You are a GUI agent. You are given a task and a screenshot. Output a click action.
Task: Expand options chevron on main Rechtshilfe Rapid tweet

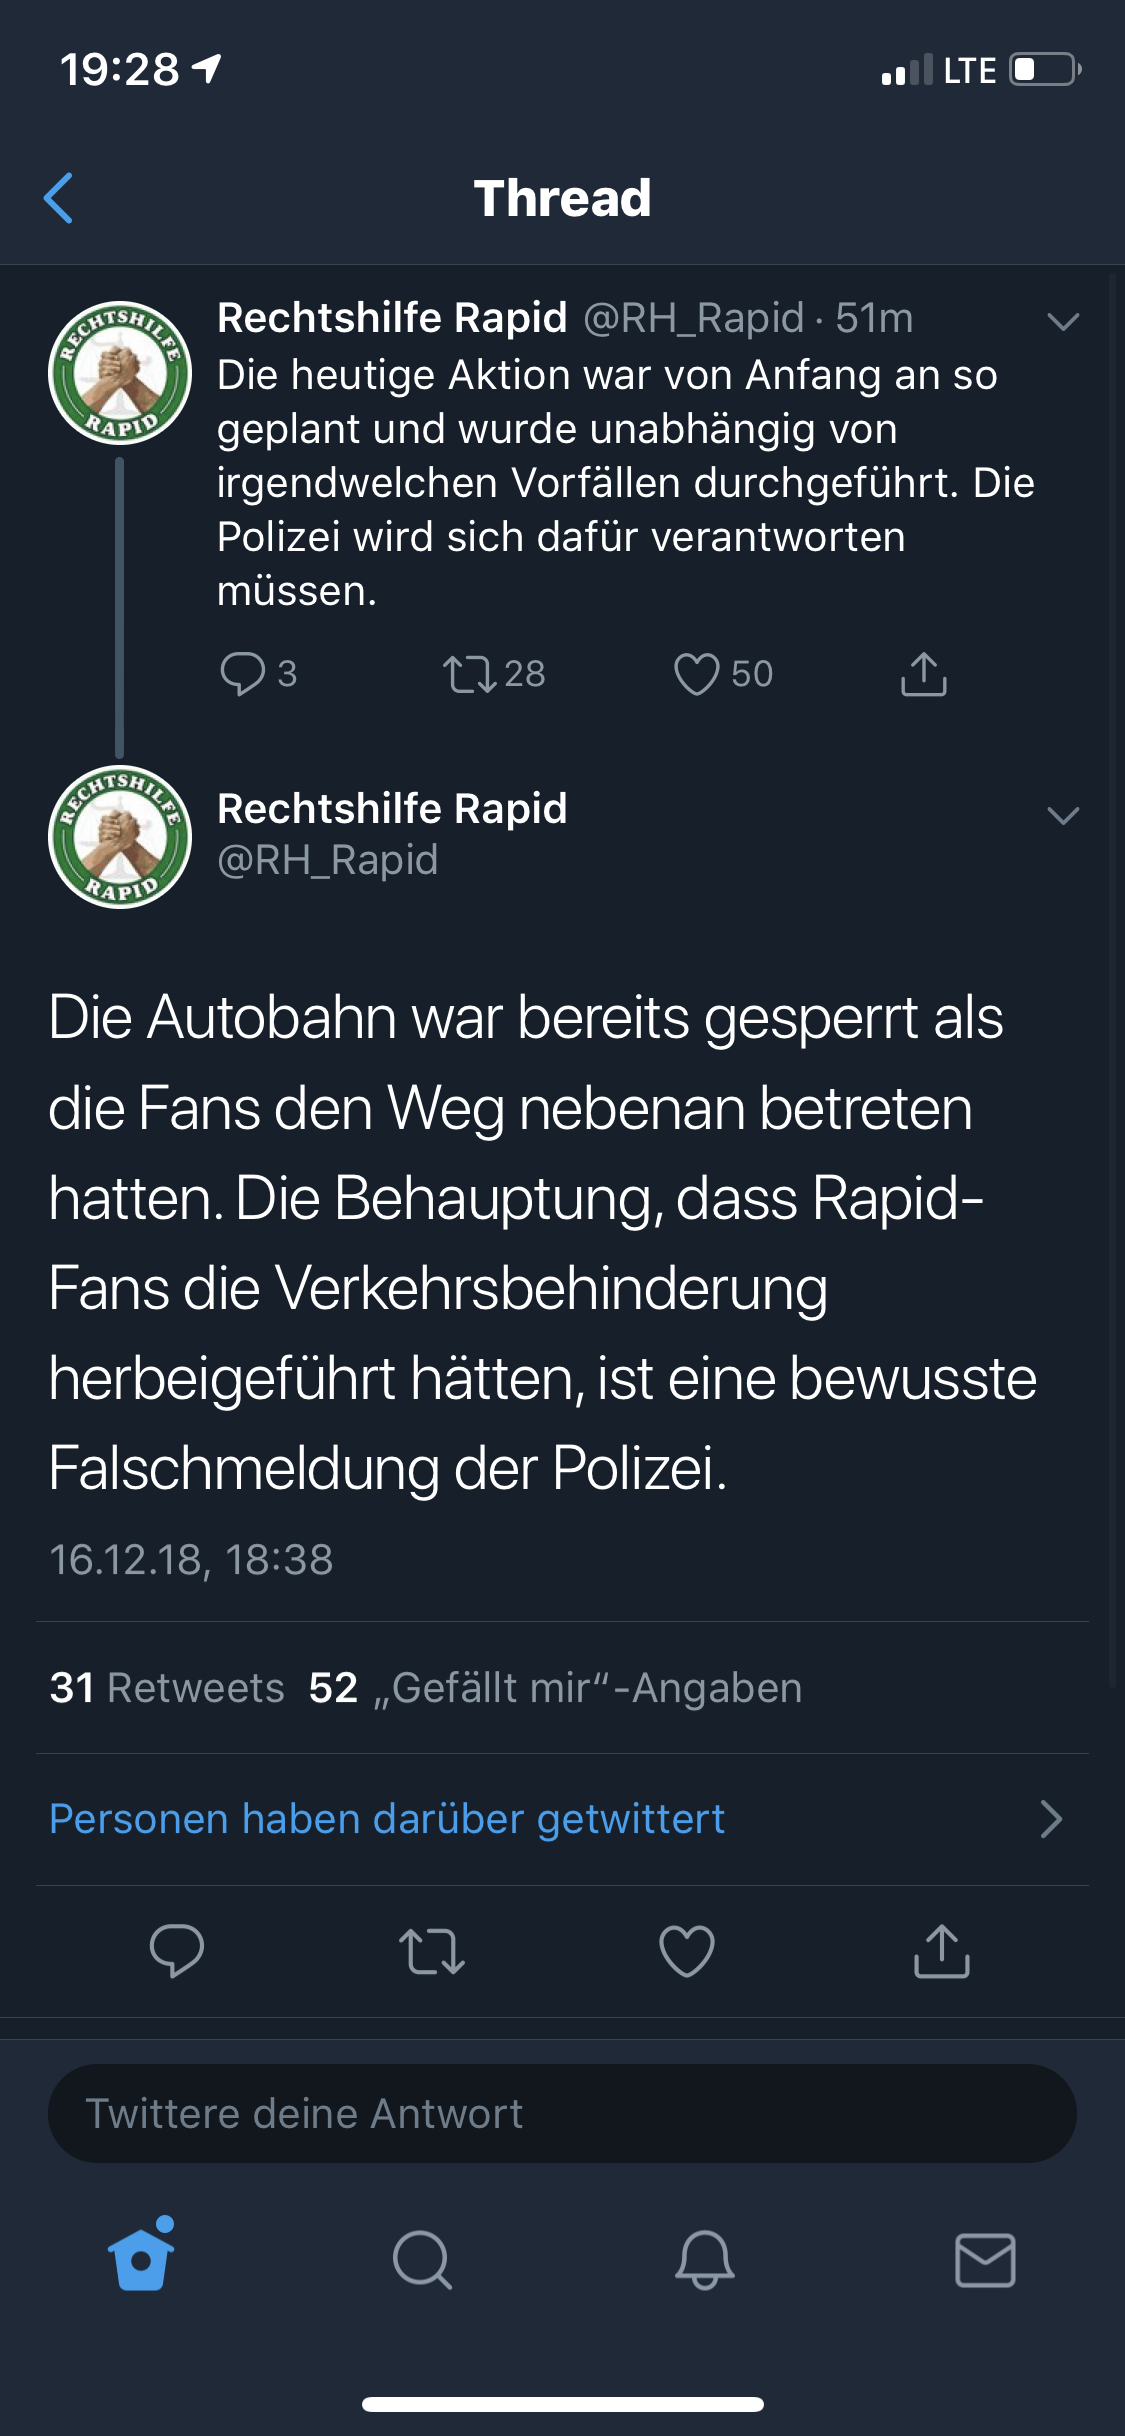click(x=1063, y=815)
